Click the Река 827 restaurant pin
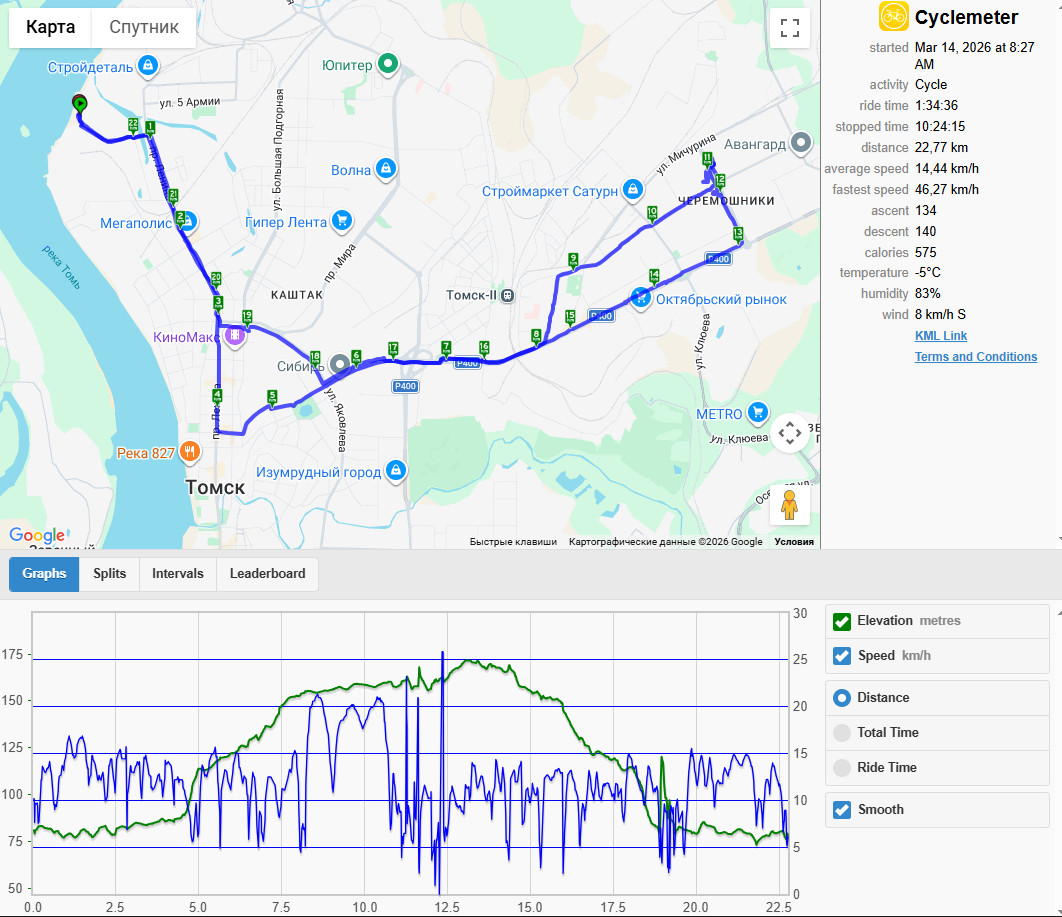Viewport: 1062px width, 917px height. tap(190, 452)
